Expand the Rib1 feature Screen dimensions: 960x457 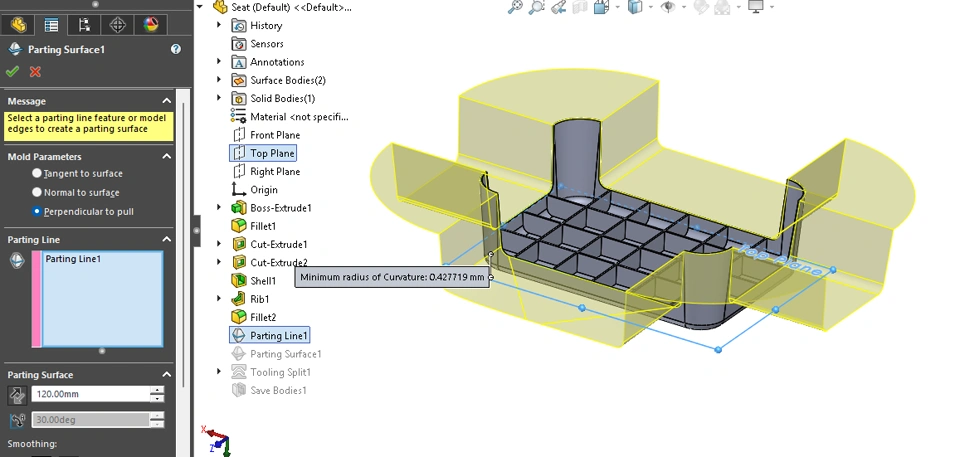pyautogui.click(x=219, y=299)
